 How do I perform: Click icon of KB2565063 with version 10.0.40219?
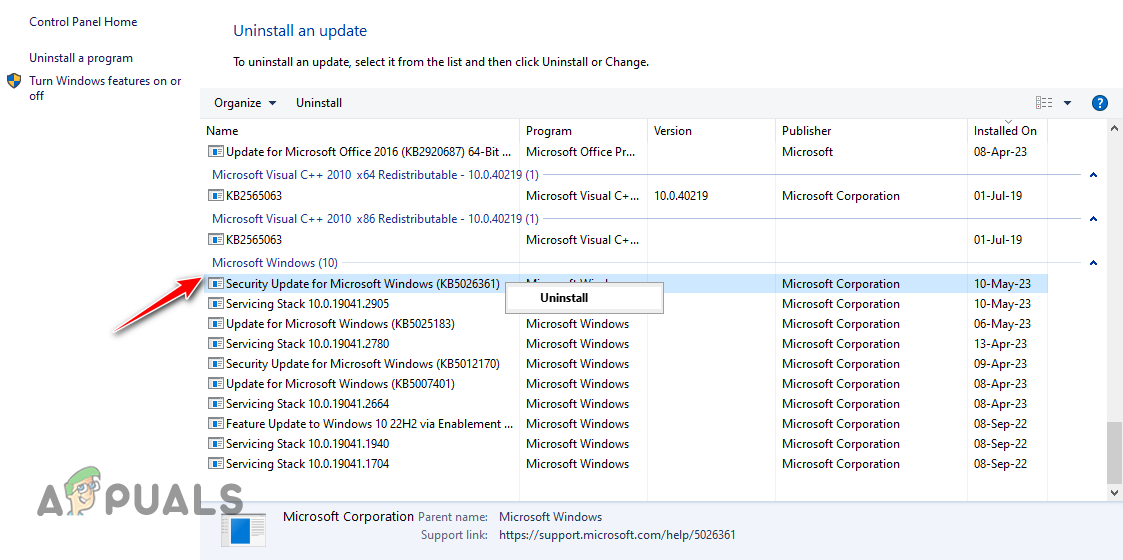(x=216, y=195)
